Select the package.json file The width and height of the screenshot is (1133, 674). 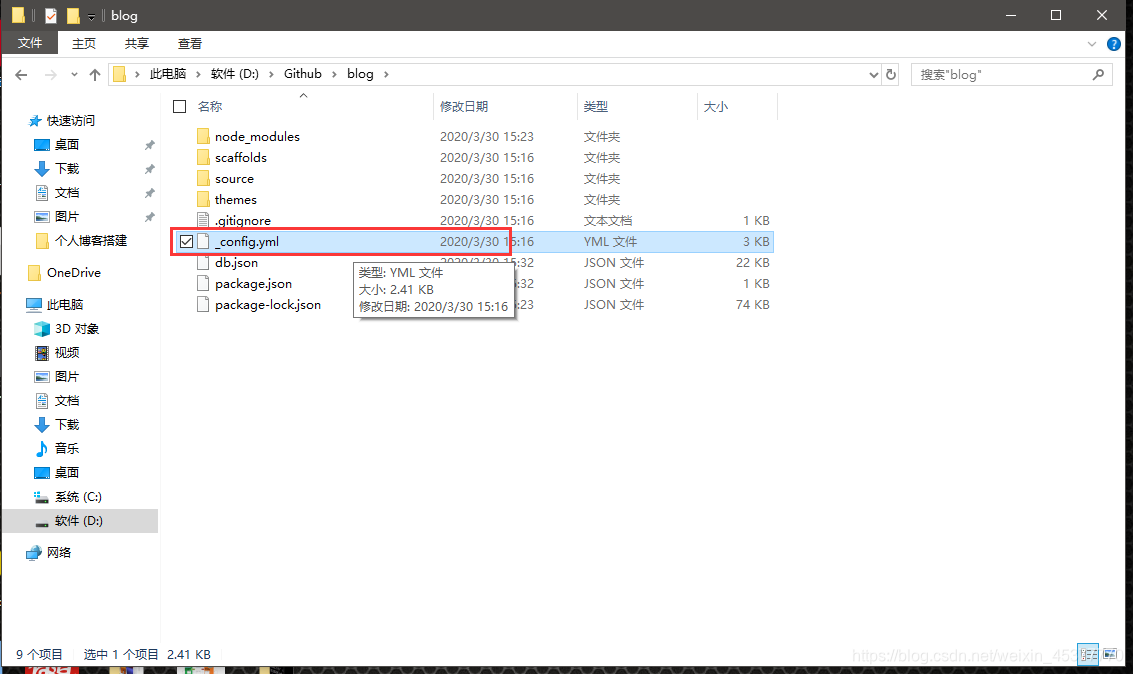point(253,284)
